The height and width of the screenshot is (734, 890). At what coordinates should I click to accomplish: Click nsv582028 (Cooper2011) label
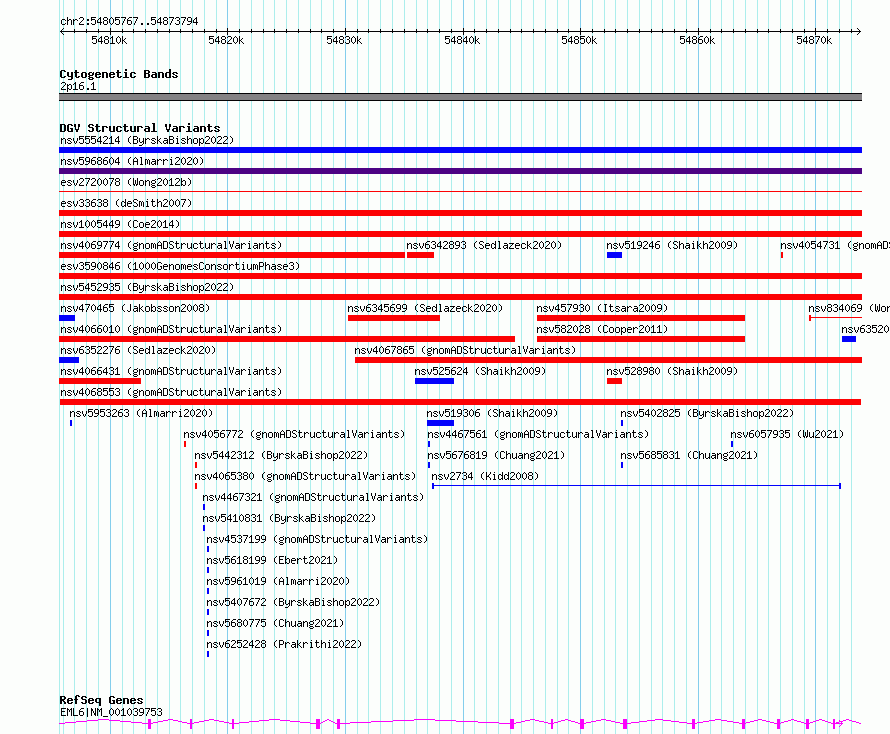pyautogui.click(x=602, y=329)
